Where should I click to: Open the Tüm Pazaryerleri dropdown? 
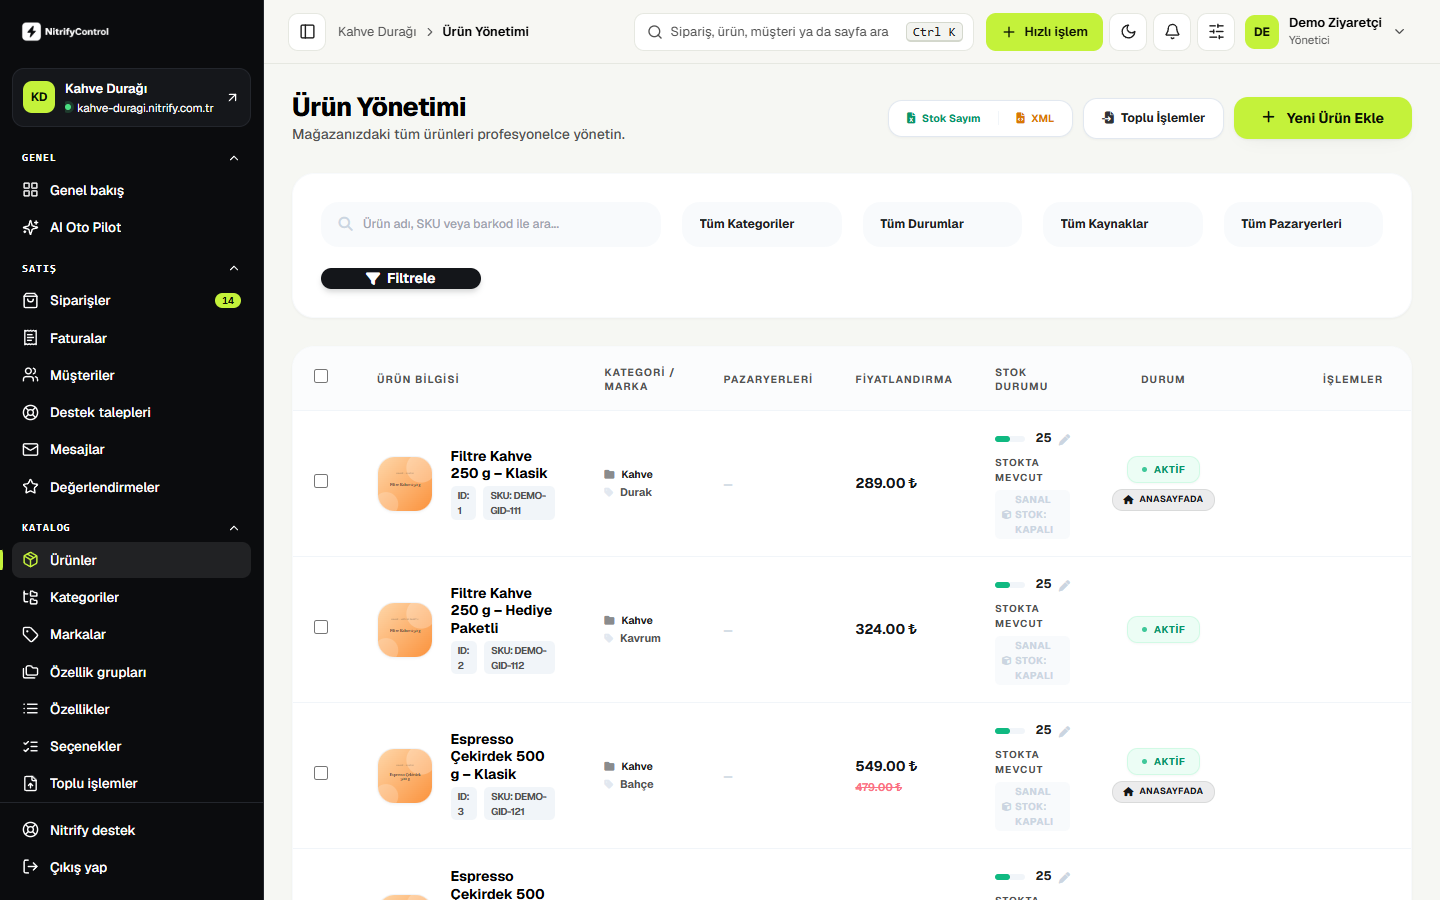point(1303,224)
